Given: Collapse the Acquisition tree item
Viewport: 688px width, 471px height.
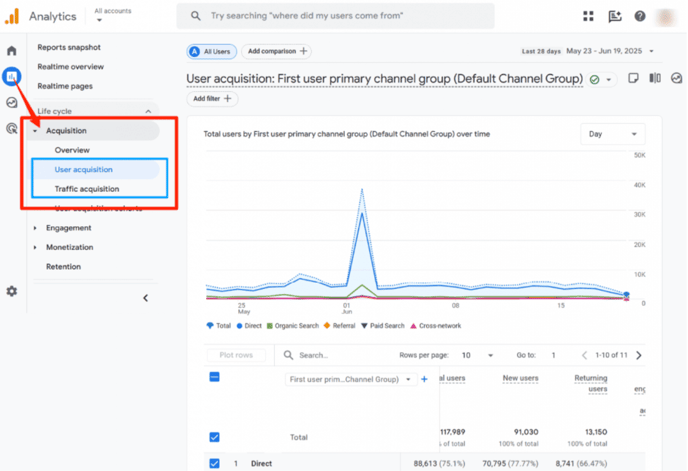Looking at the screenshot, I should pyautogui.click(x=36, y=131).
